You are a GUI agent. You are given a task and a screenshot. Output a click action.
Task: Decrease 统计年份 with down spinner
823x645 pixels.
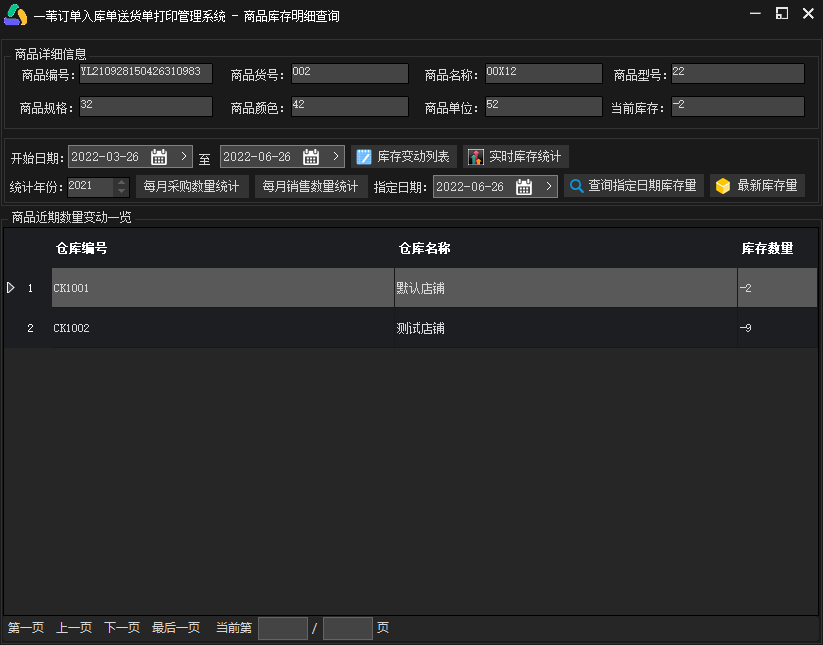[121, 191]
